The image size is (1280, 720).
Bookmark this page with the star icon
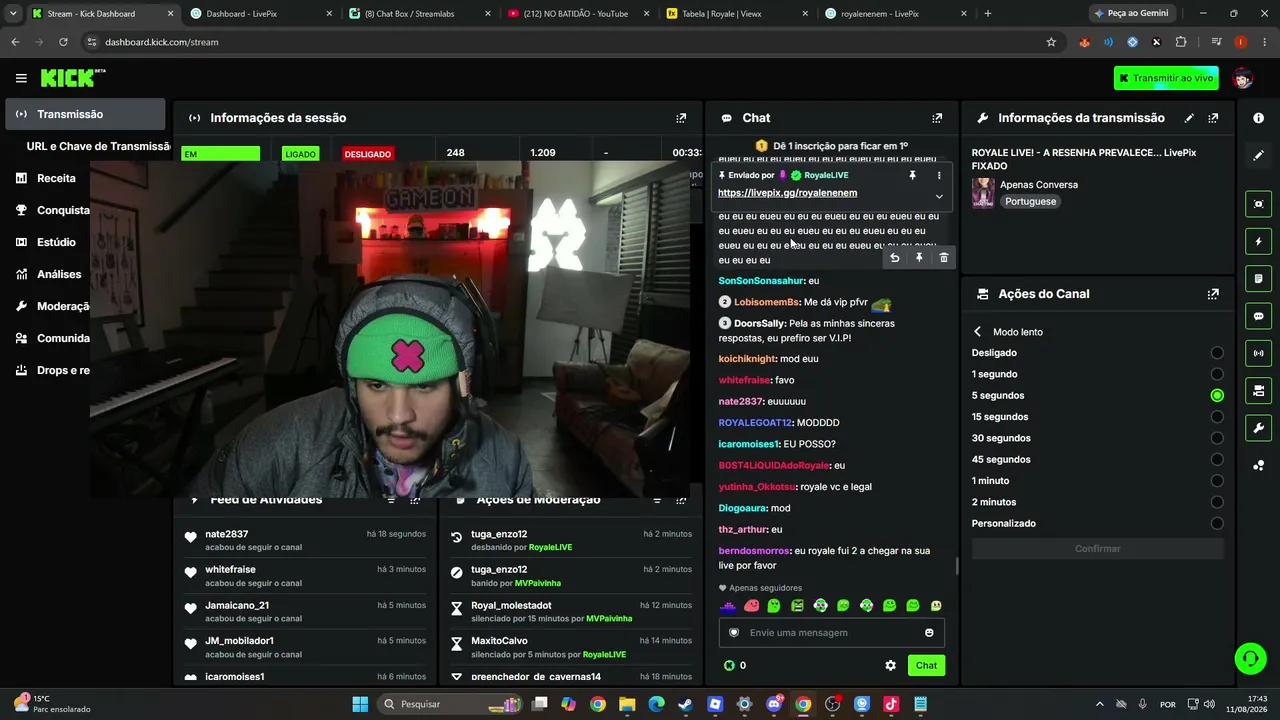point(1051,42)
